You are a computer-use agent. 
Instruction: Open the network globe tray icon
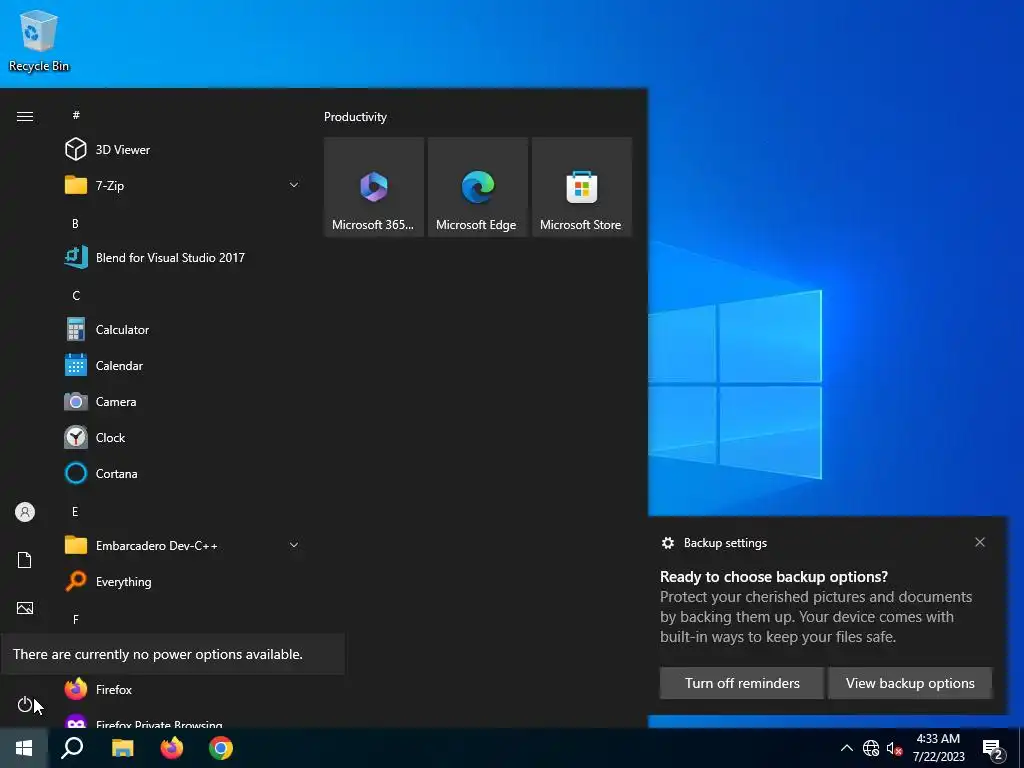(x=871, y=748)
